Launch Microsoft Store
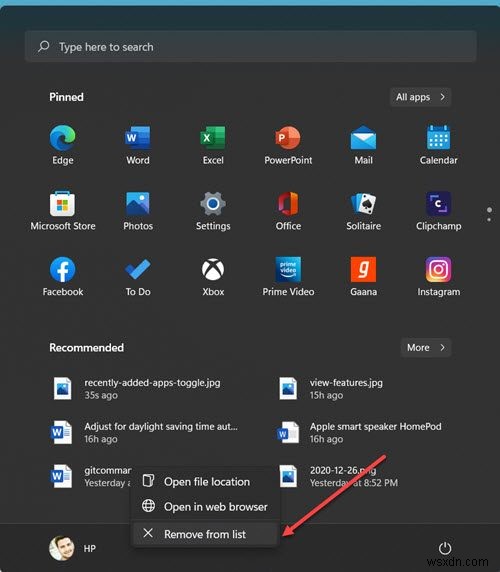 pyautogui.click(x=63, y=210)
